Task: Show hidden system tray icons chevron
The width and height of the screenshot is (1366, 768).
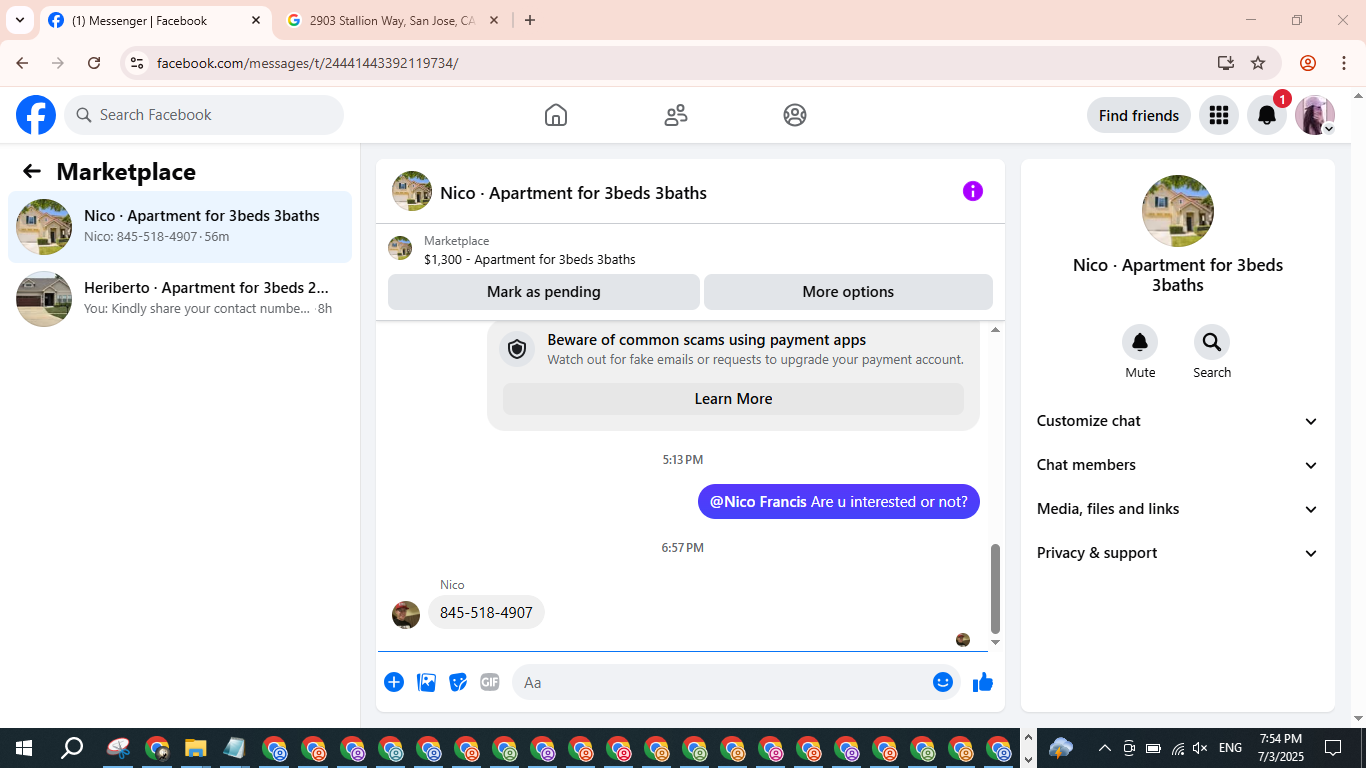Action: (1104, 748)
